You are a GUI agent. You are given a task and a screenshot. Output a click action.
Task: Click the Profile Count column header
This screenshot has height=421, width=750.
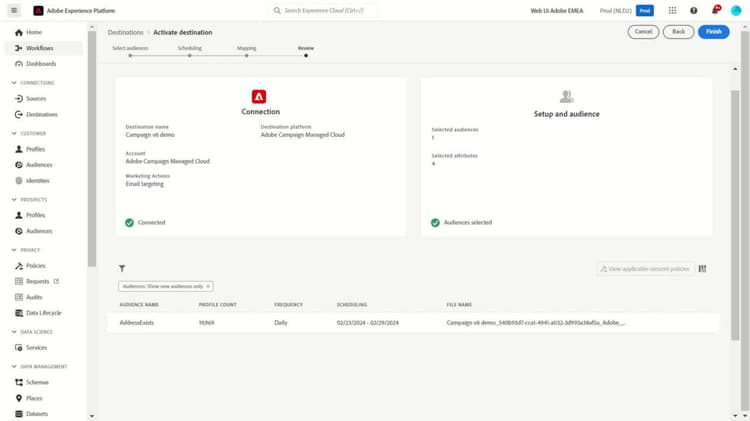point(218,305)
